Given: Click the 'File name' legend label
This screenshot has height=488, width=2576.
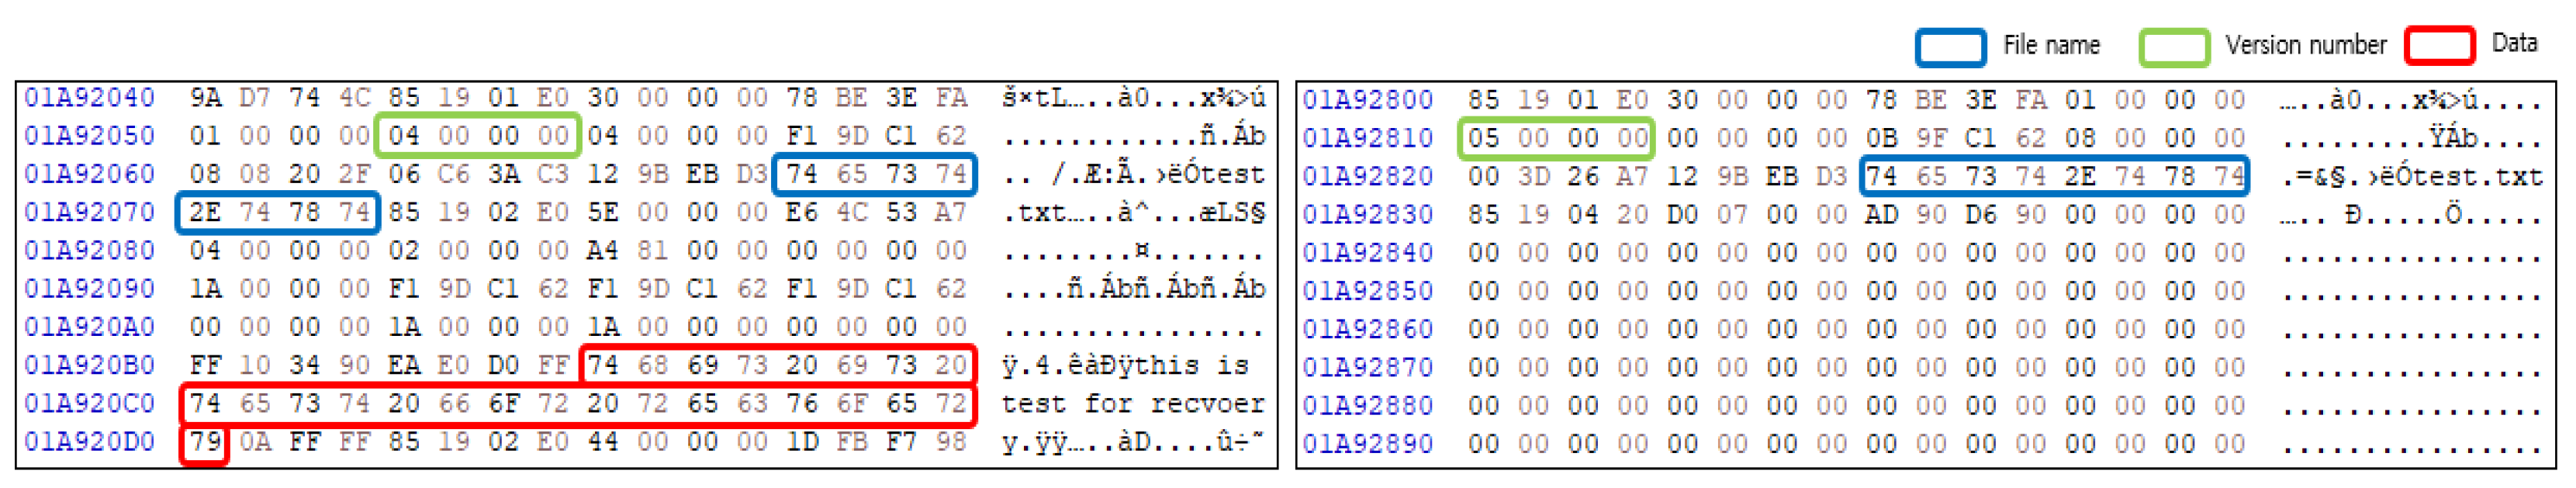Looking at the screenshot, I should pyautogui.click(x=2051, y=46).
